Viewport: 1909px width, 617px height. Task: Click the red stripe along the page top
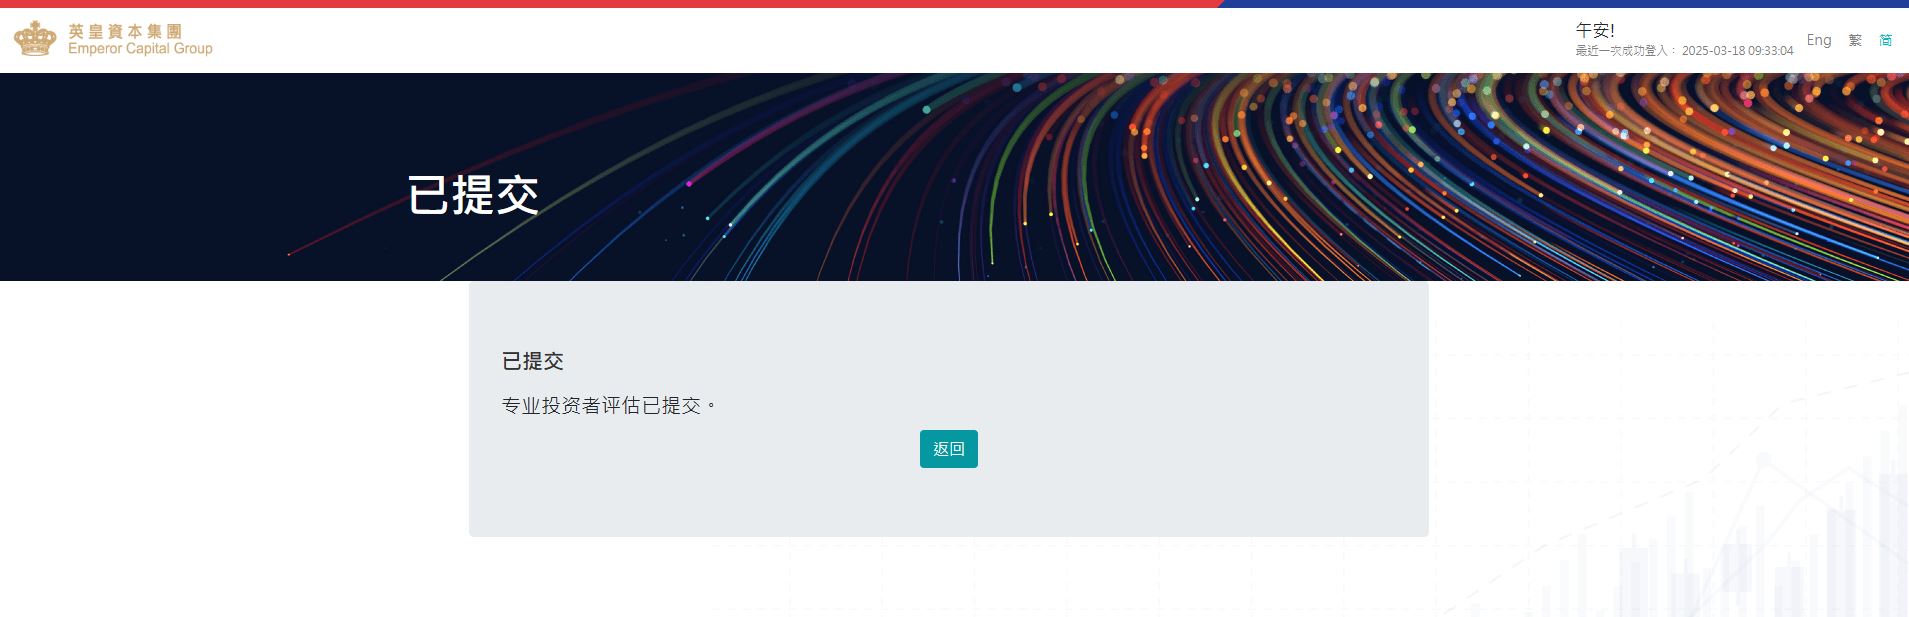click(x=610, y=3)
